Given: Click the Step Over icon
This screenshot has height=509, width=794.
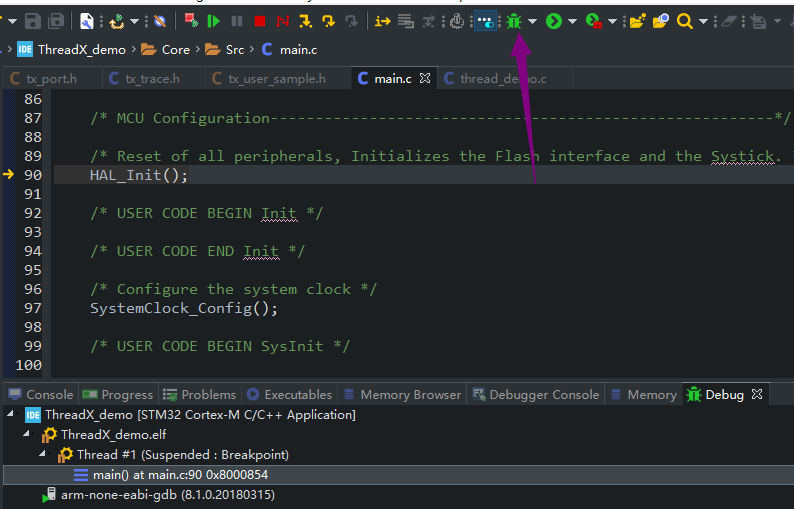Looking at the screenshot, I should (328, 21).
